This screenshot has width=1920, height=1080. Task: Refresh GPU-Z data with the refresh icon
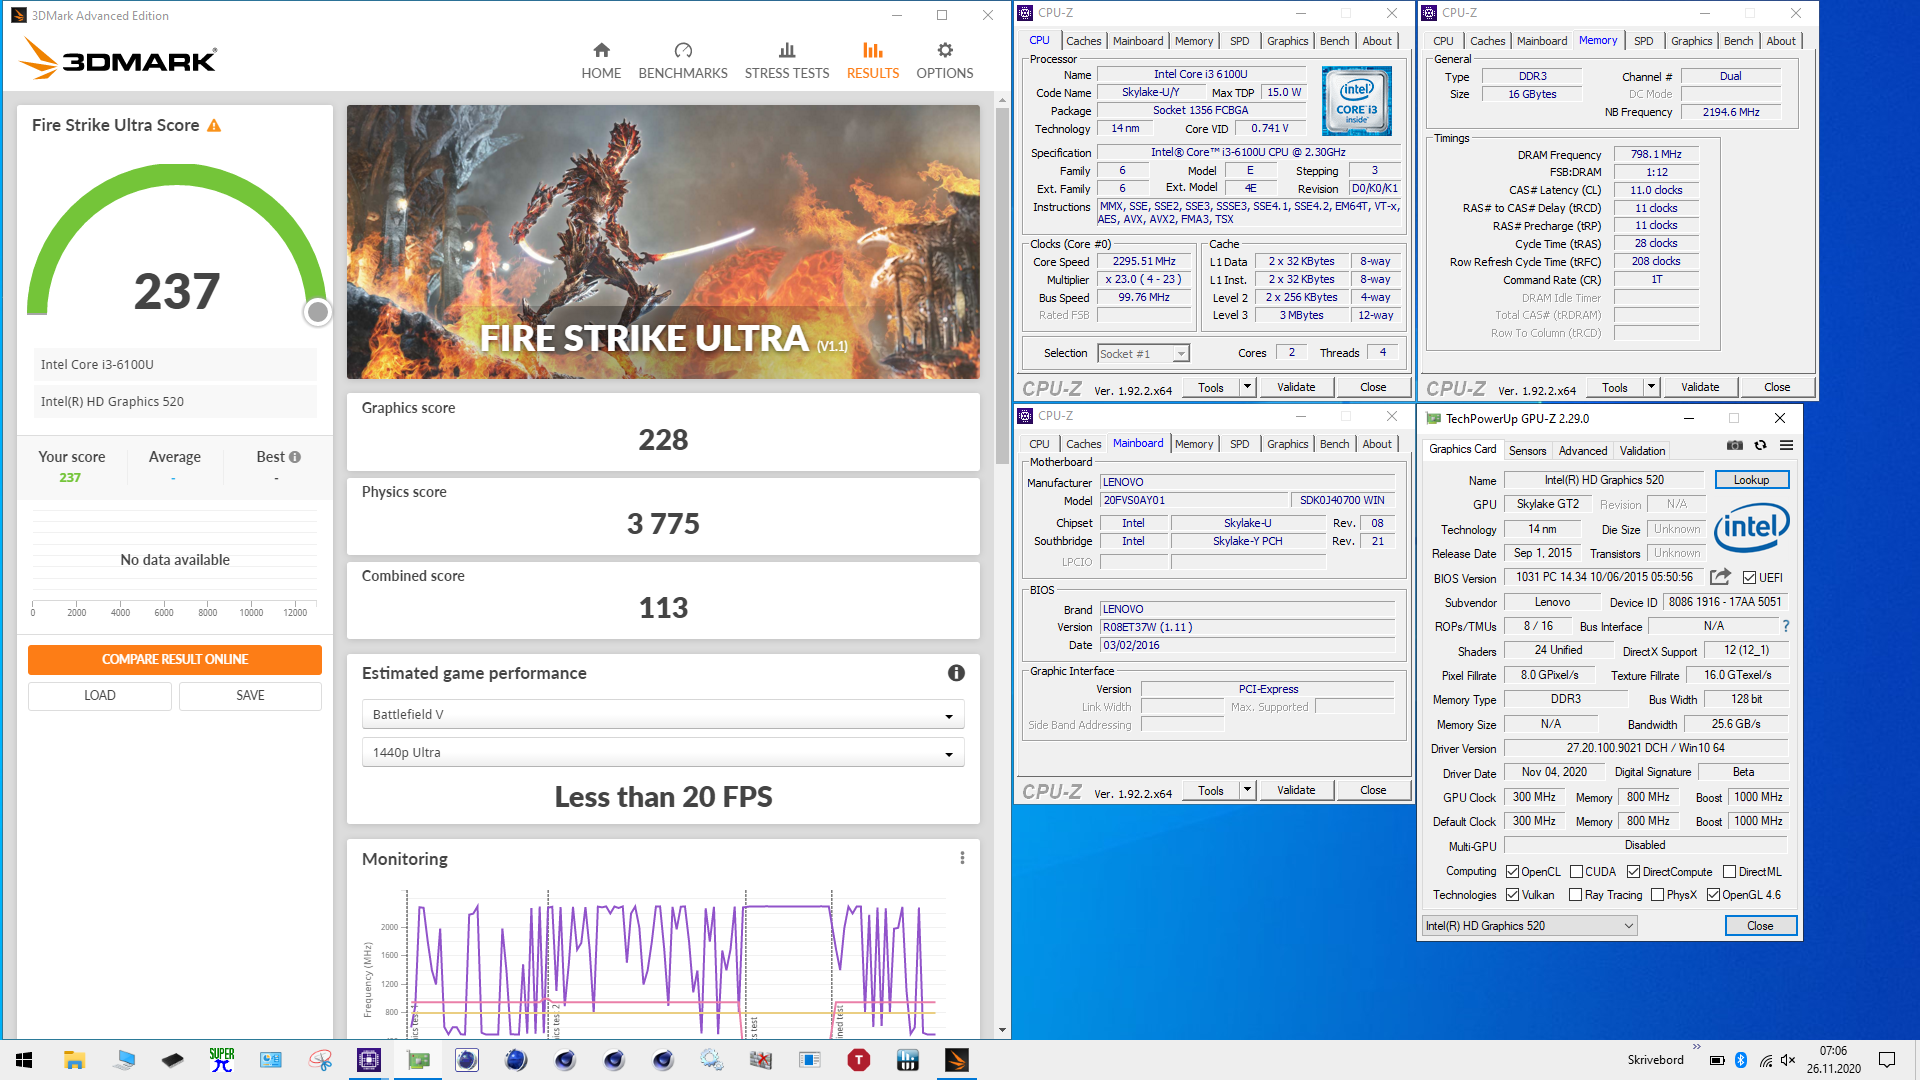(1761, 445)
